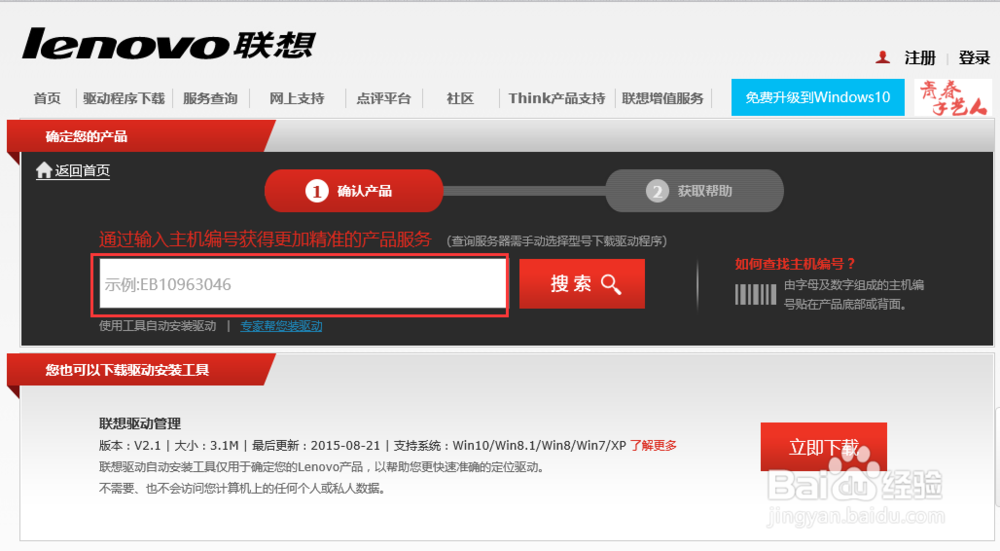Open the 社区 menu item
This screenshot has width=1000, height=551.
[460, 98]
